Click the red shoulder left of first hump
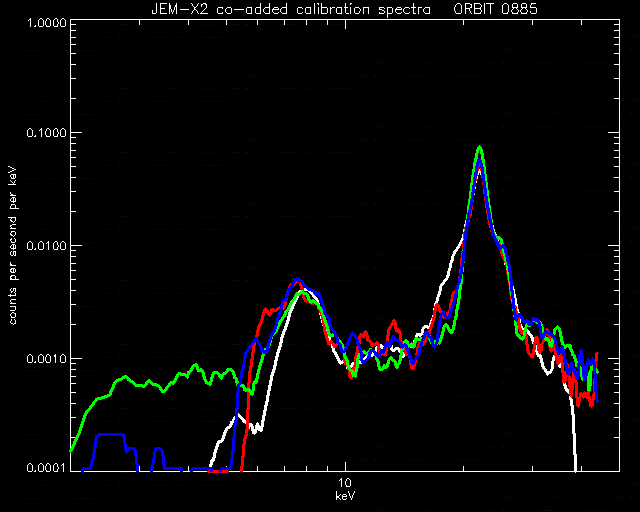 pos(269,311)
